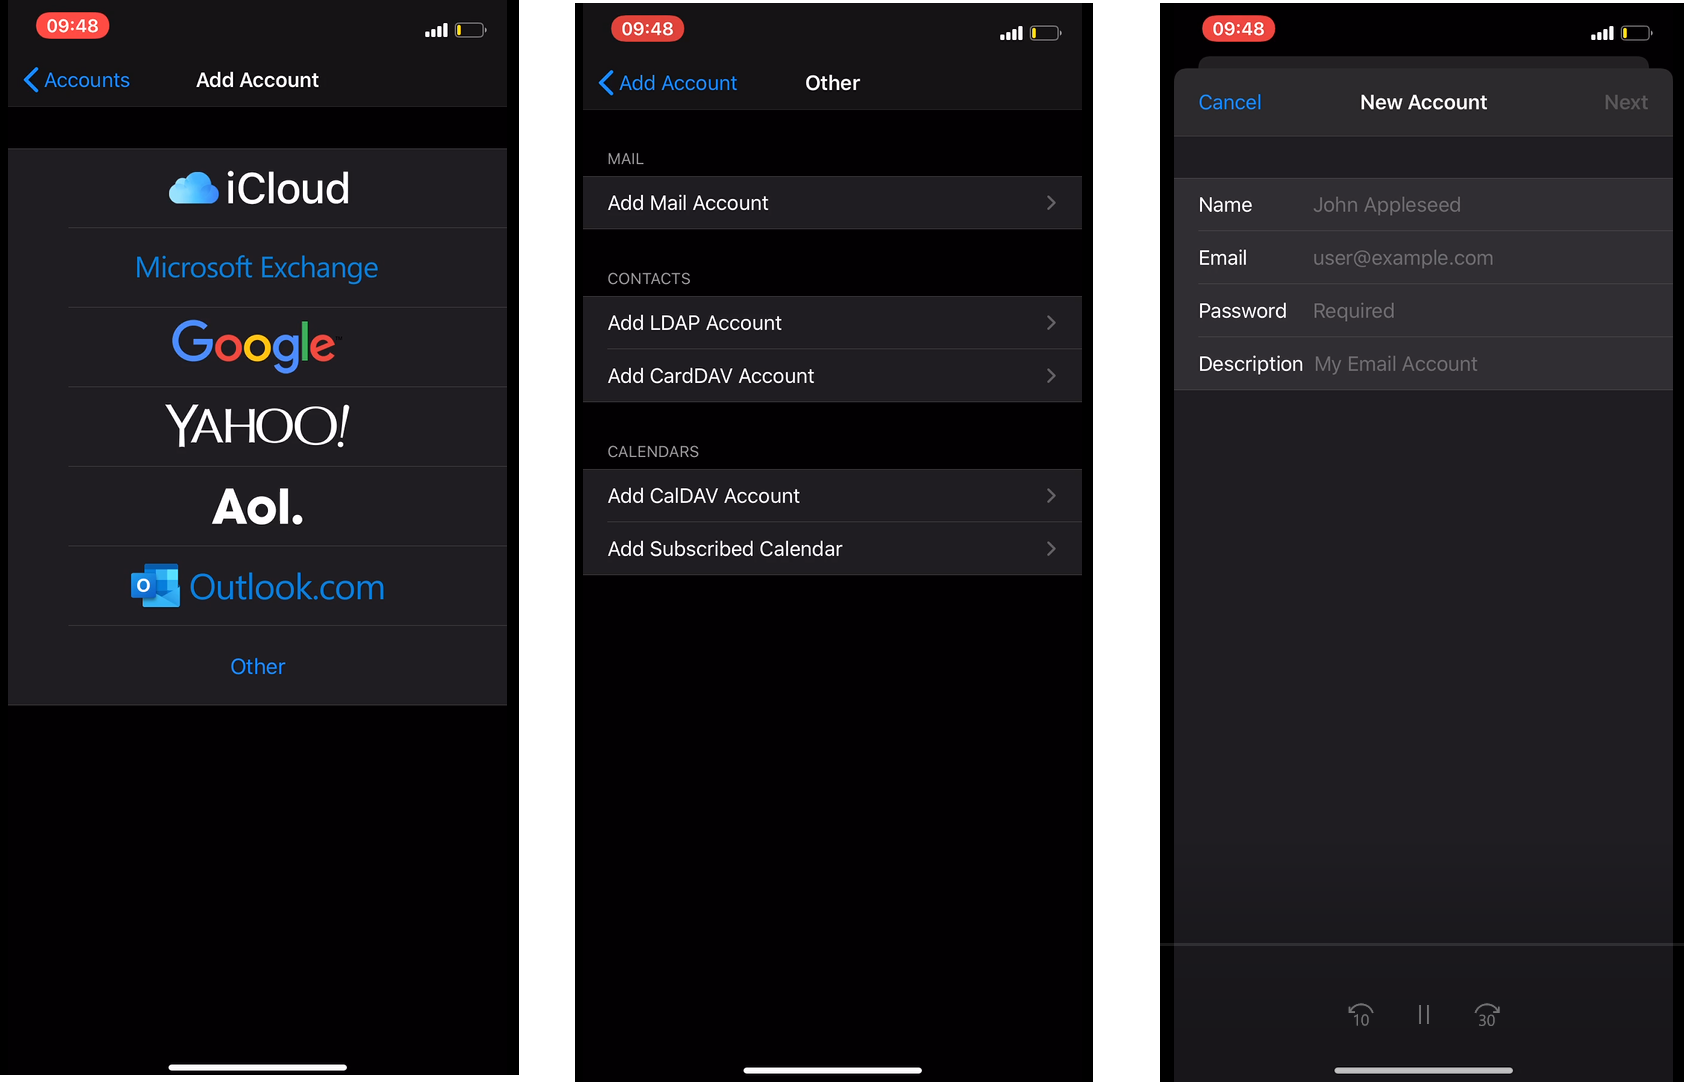
Task: Select the Google account option
Action: pyautogui.click(x=258, y=347)
